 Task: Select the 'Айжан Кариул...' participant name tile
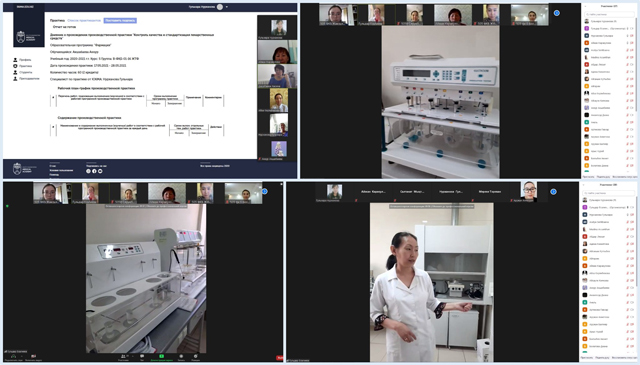pos(373,191)
